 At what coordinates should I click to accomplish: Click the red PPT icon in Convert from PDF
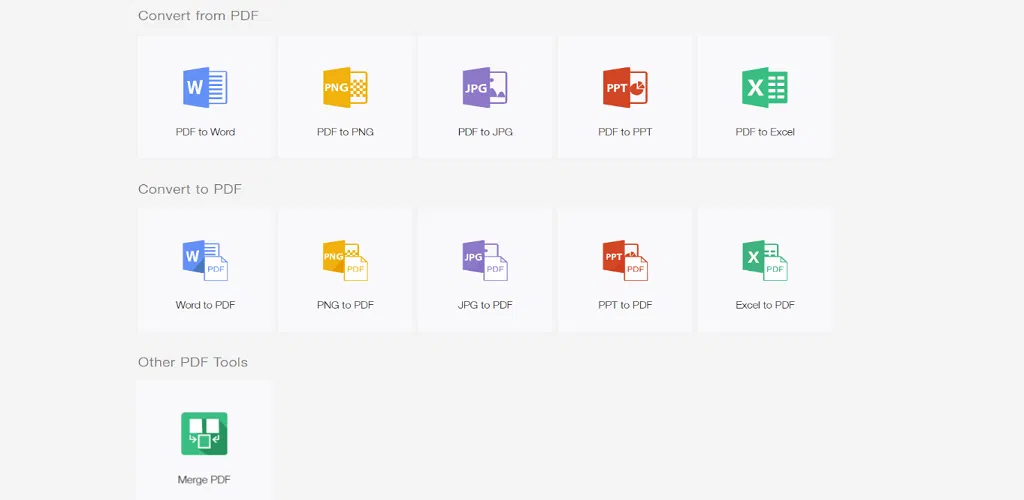[x=625, y=87]
